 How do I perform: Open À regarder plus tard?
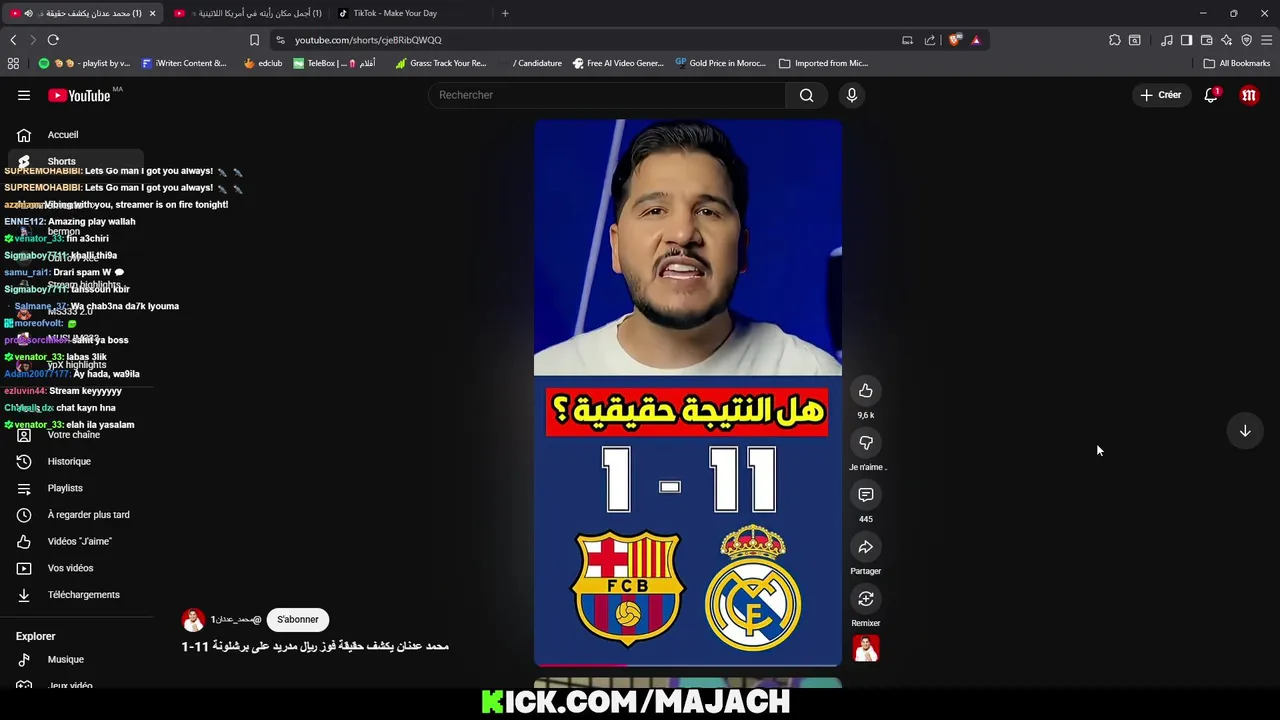point(75,515)
